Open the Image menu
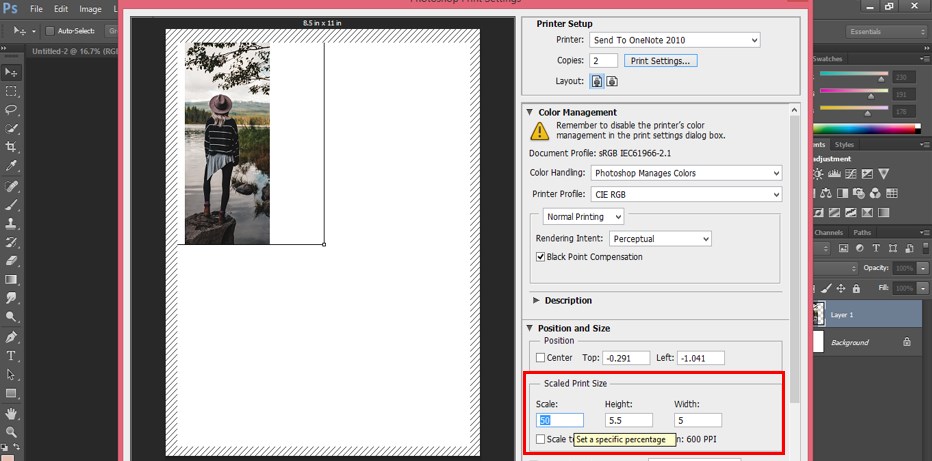Image resolution: width=932 pixels, height=461 pixels. [x=90, y=10]
